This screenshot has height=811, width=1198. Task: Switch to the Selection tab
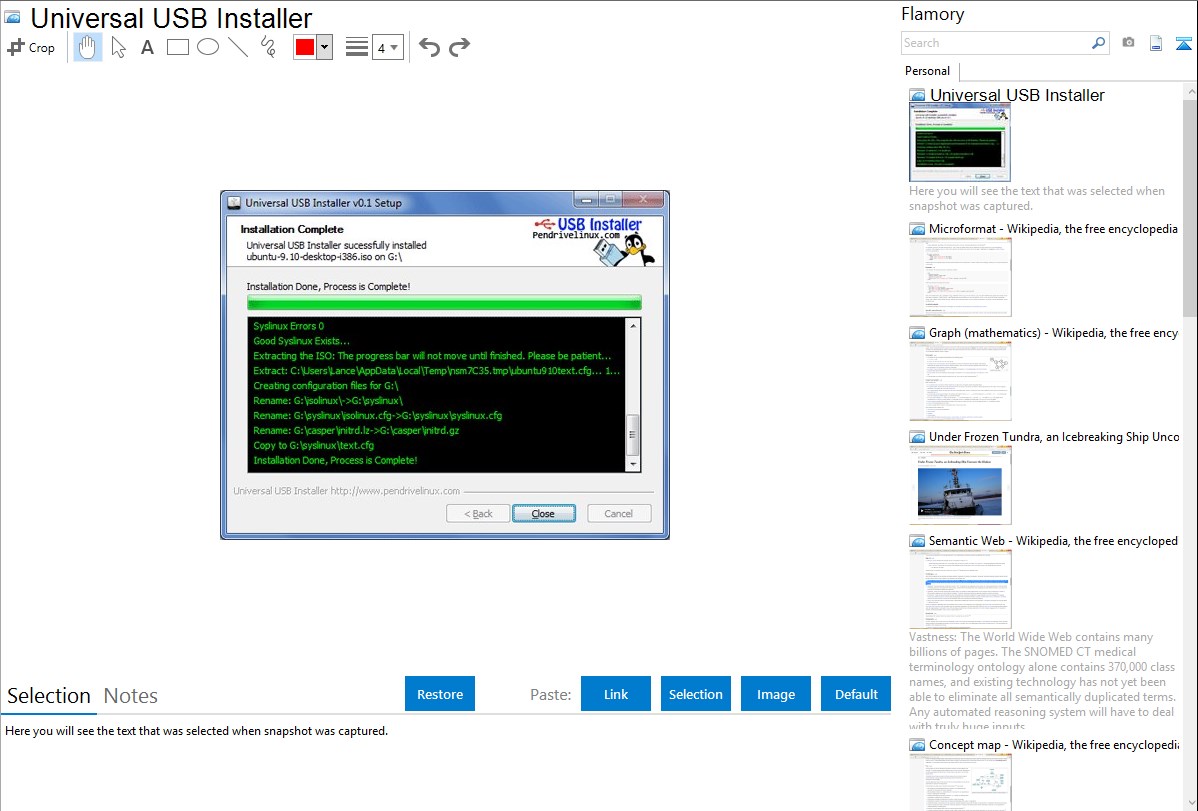coord(49,696)
